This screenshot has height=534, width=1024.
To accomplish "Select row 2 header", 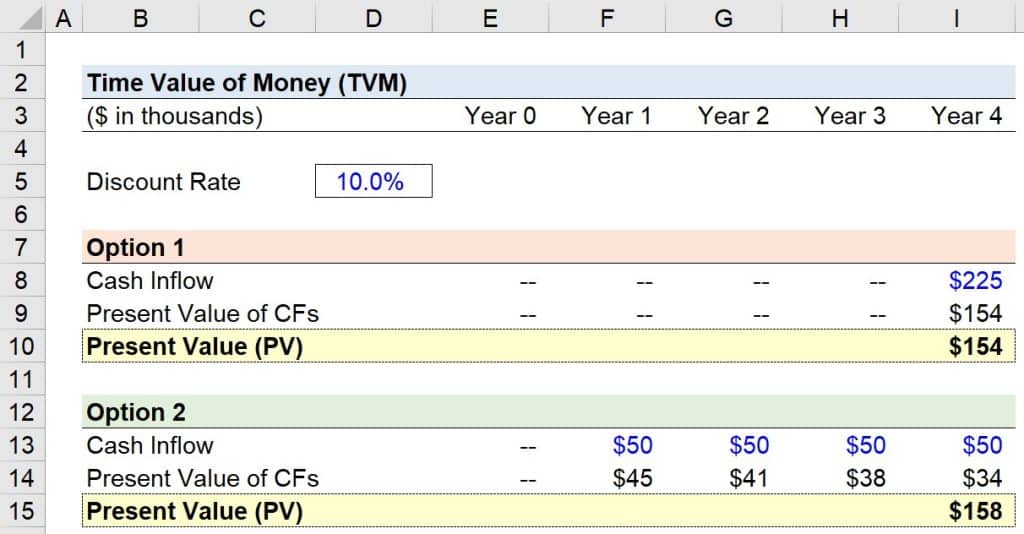I will point(22,82).
